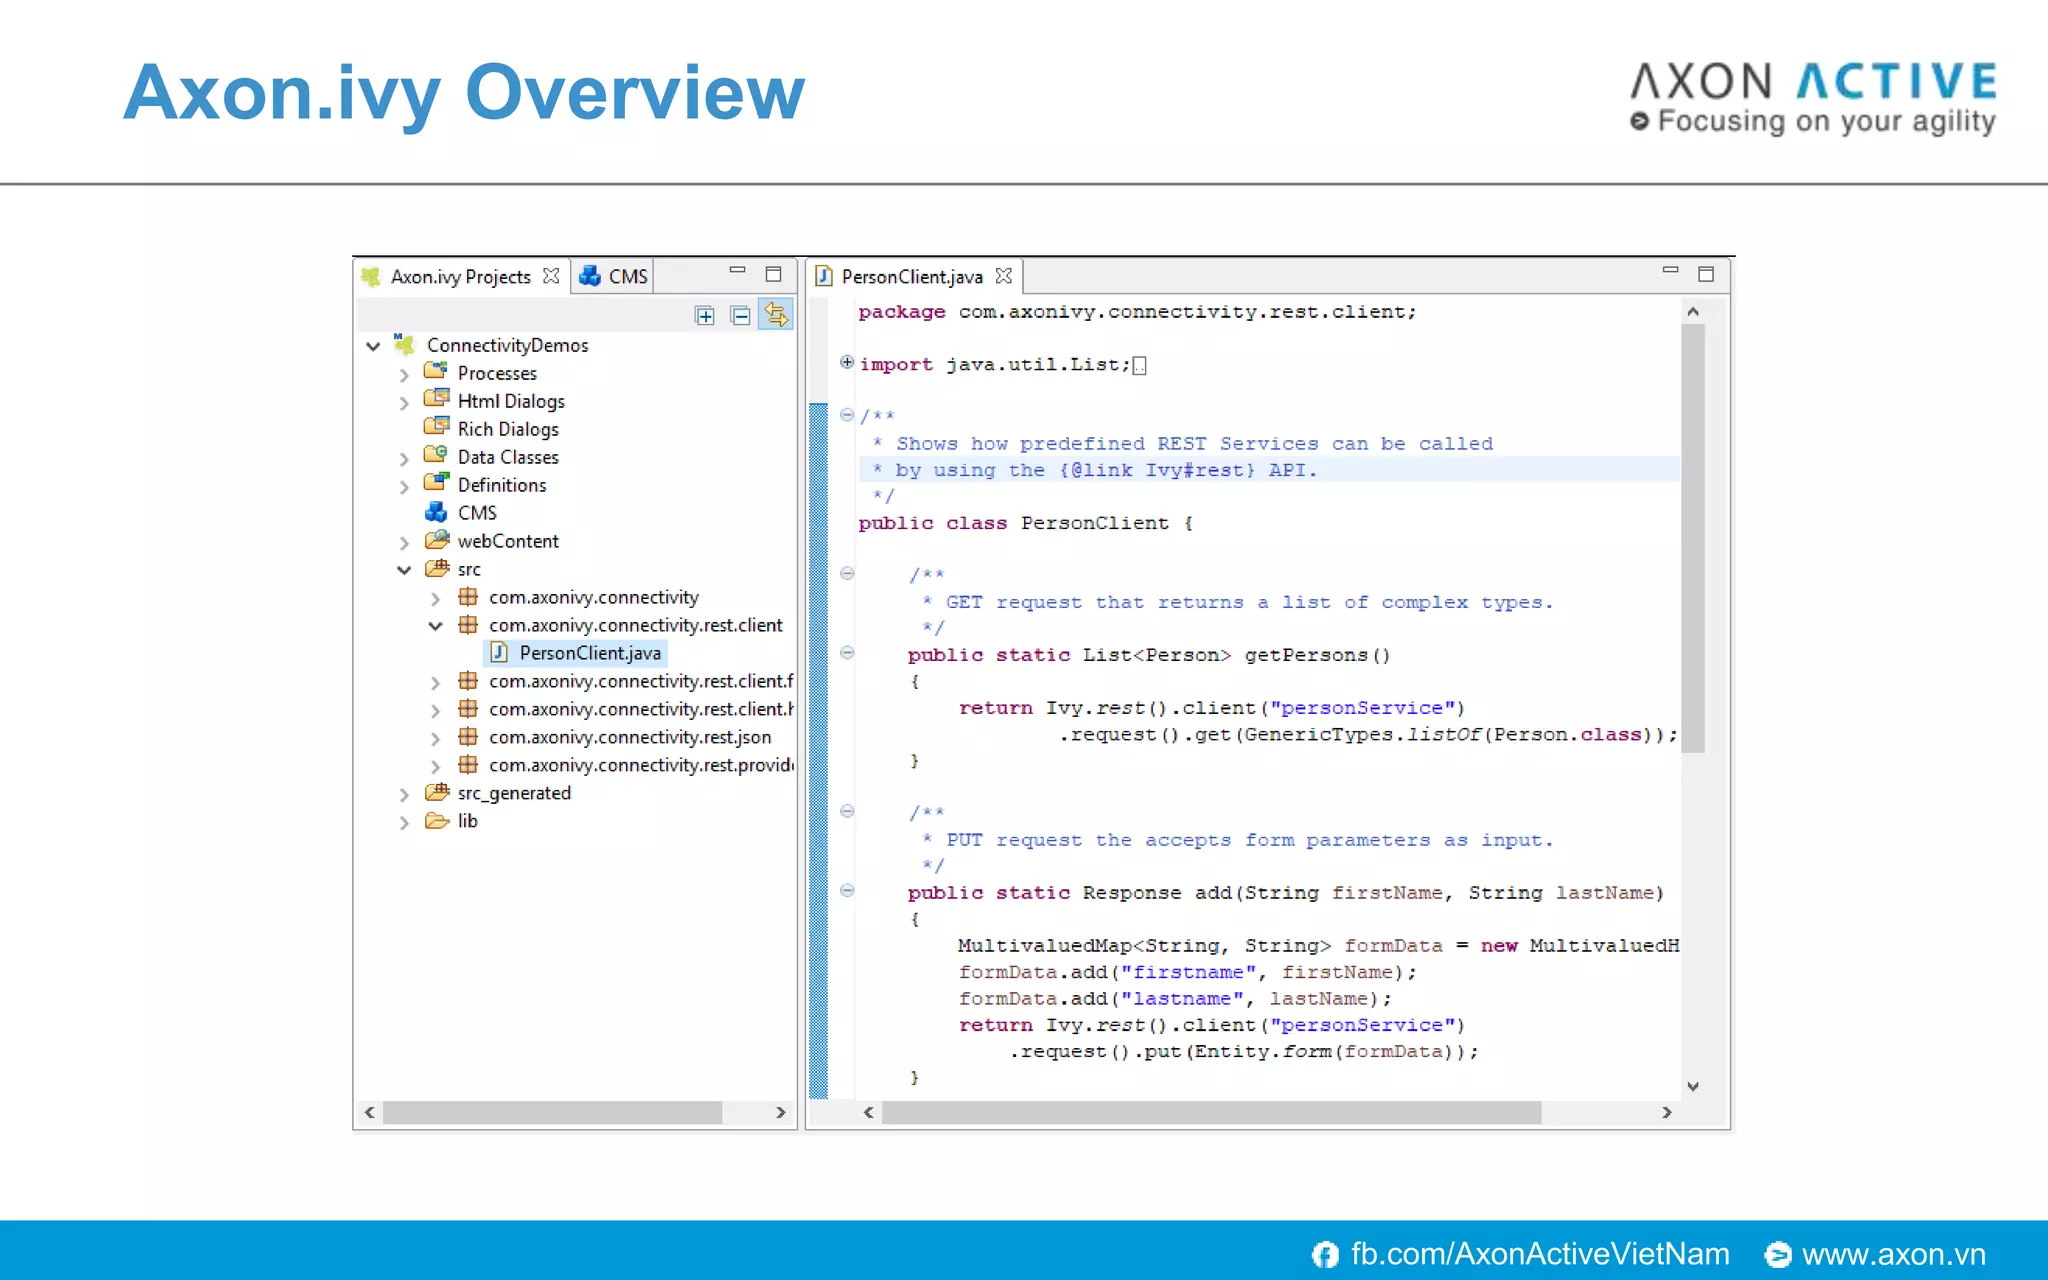
Task: Click the Facebook icon in footer
Action: coord(1325,1254)
